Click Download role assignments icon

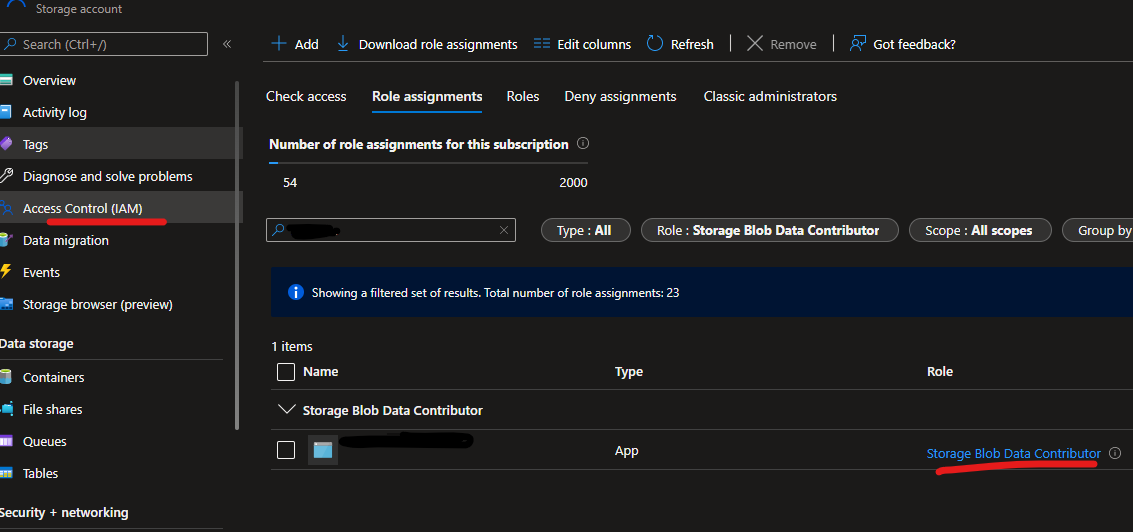point(343,44)
